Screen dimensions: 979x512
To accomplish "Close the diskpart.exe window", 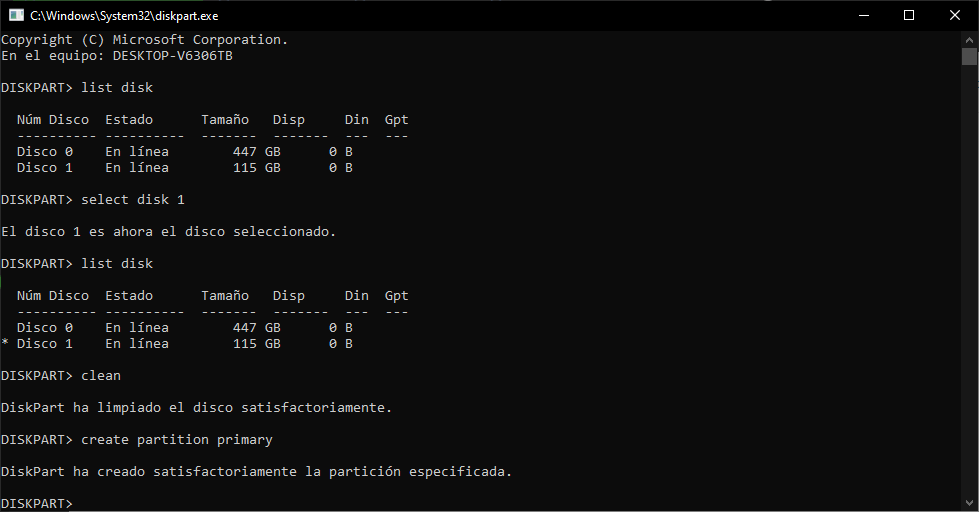I will (955, 15).
